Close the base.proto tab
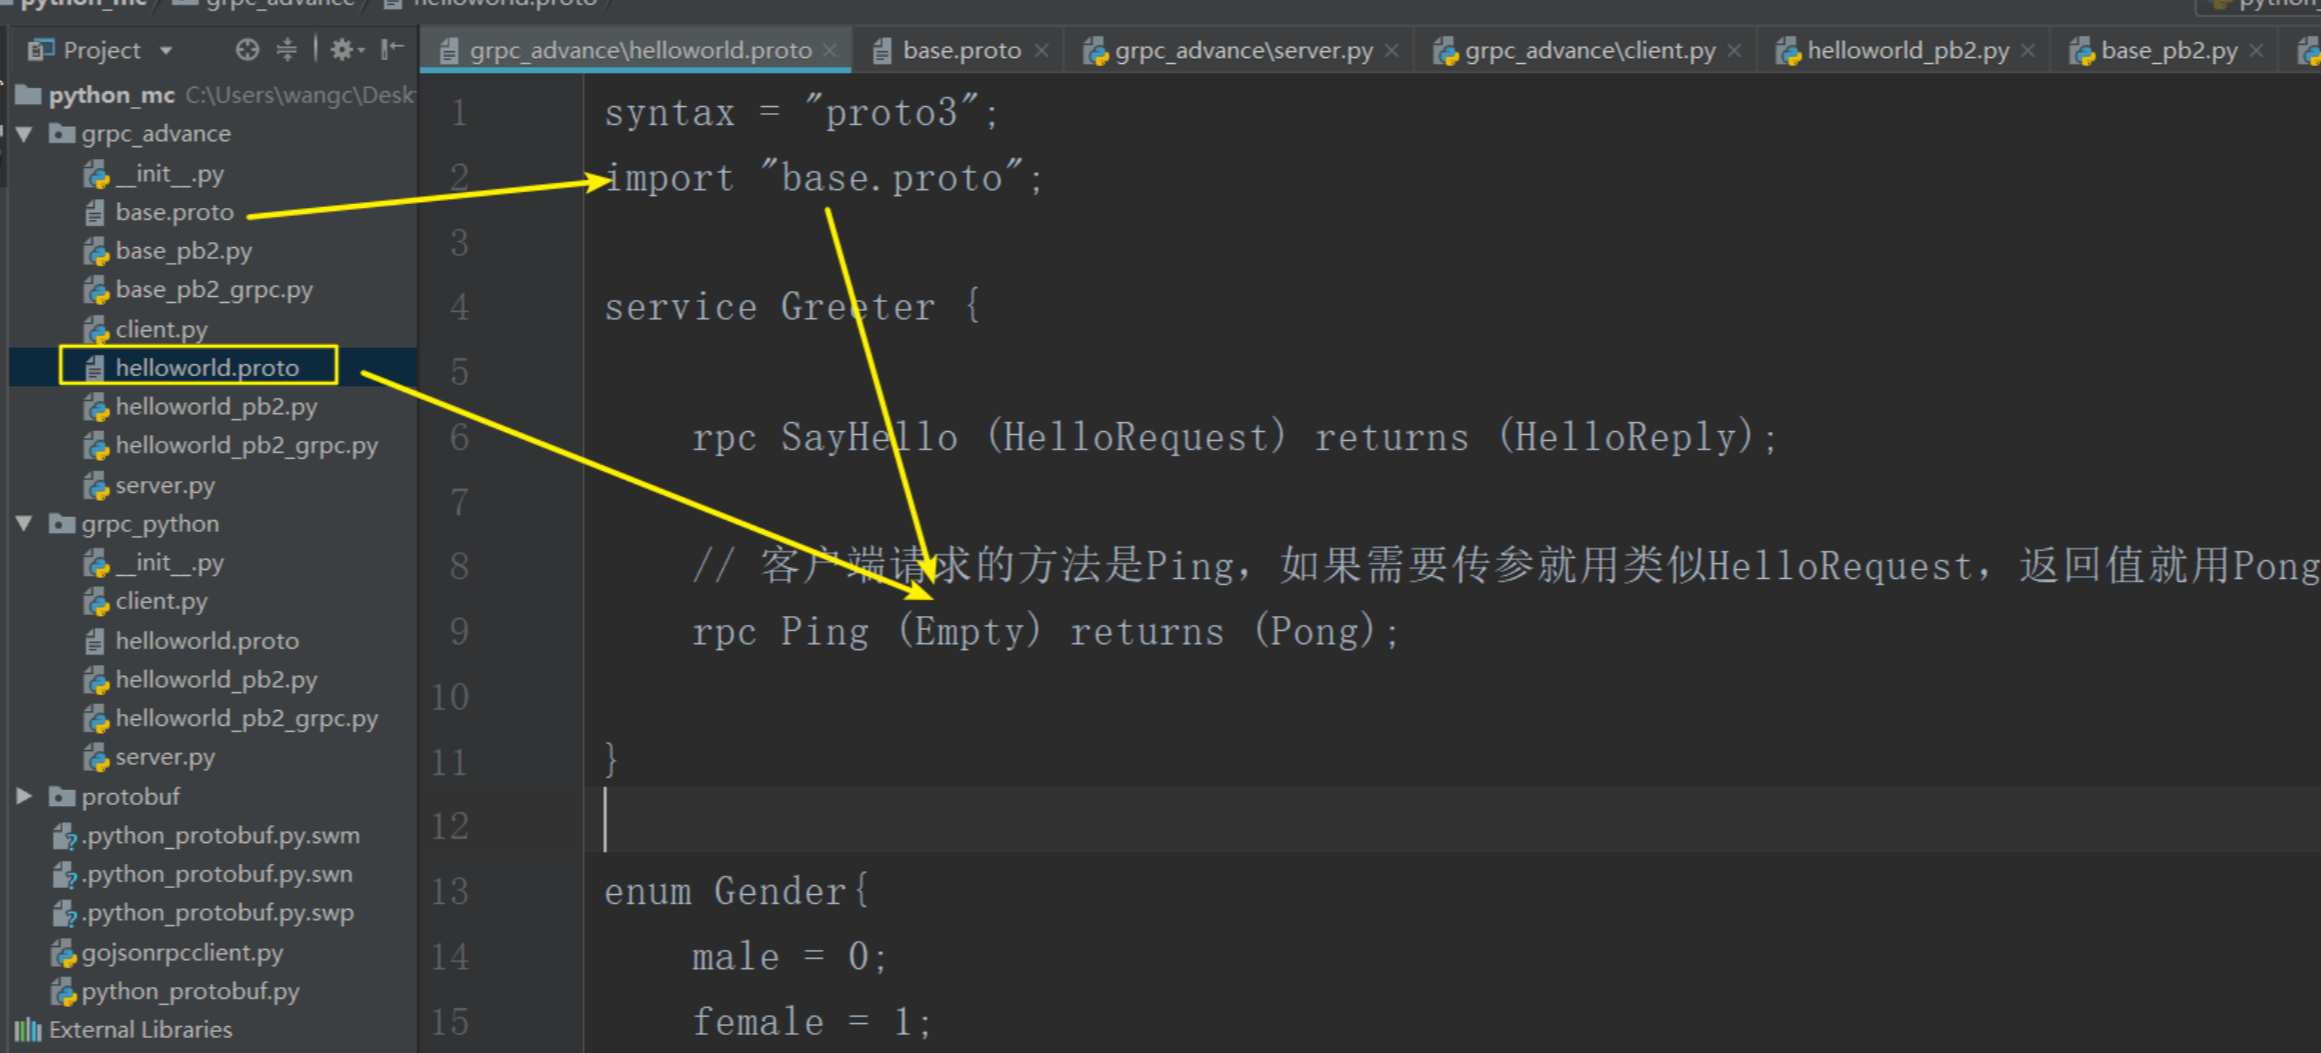This screenshot has width=2321, height=1053. coord(1042,50)
